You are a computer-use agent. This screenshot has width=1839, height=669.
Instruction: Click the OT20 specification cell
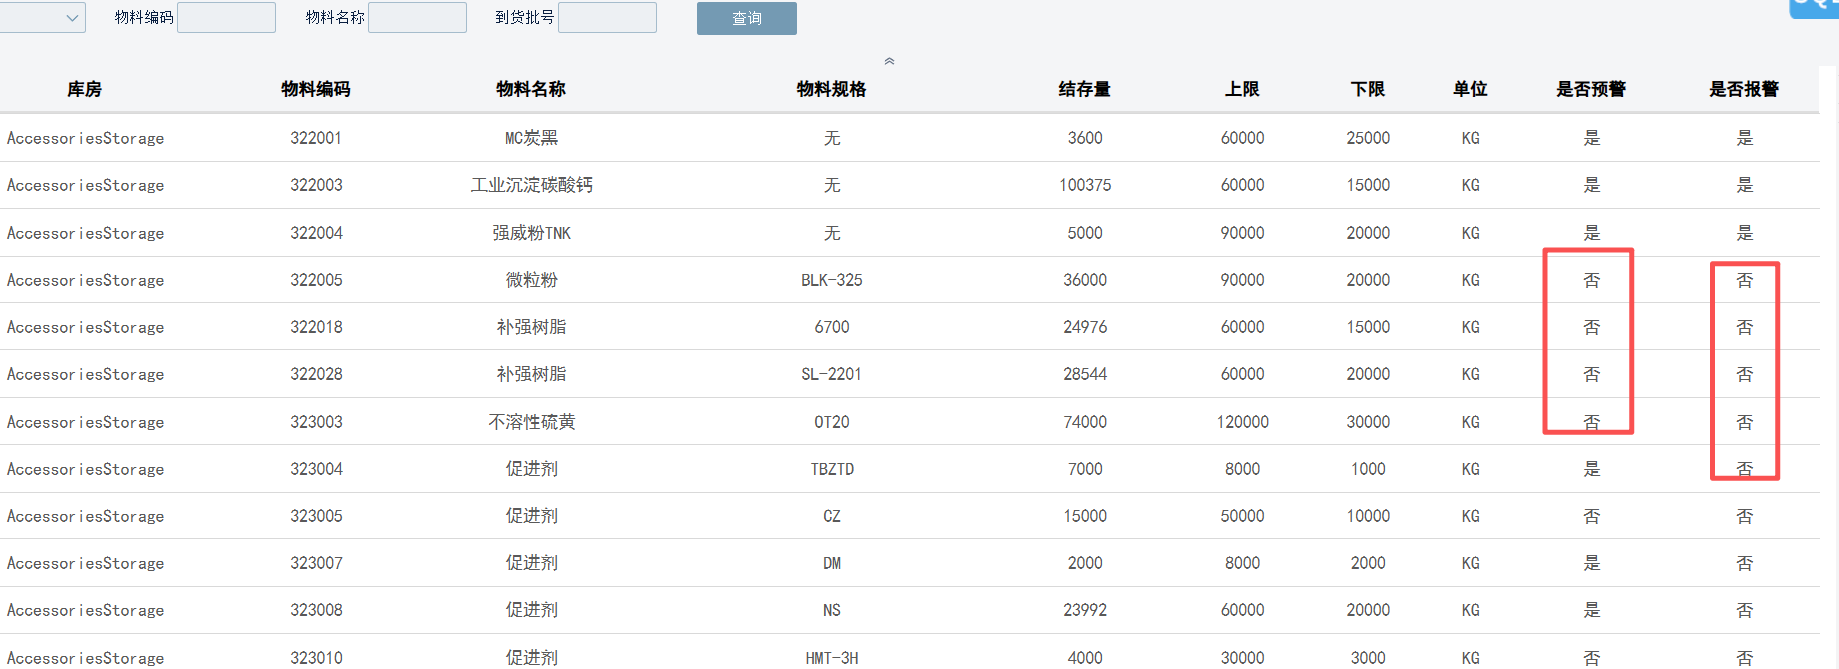pyautogui.click(x=831, y=422)
